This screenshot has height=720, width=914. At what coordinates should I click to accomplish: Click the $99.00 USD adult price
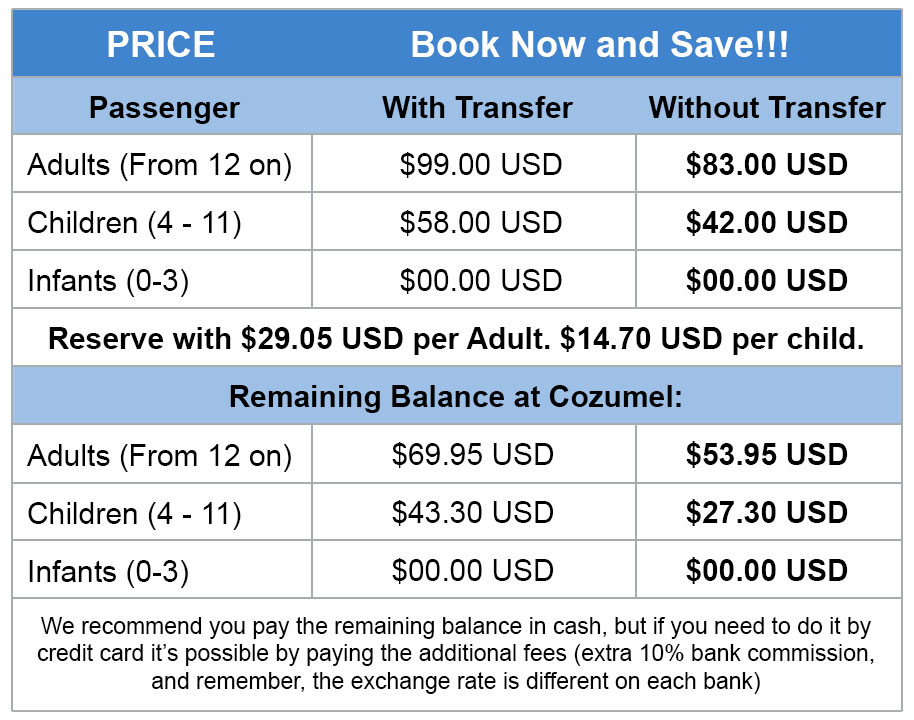click(481, 165)
